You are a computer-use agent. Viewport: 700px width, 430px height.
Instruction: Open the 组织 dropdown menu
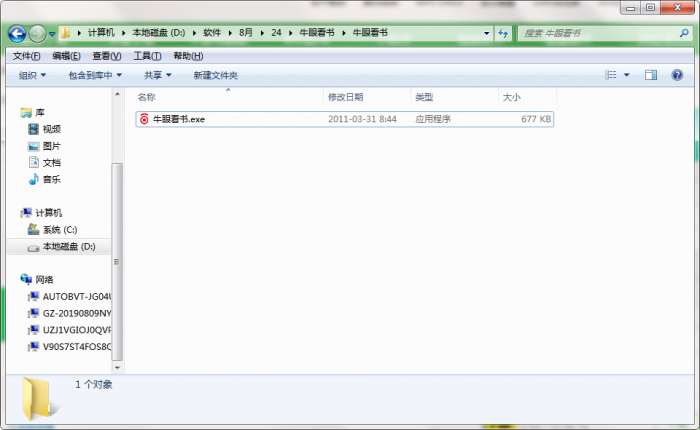pyautogui.click(x=32, y=75)
